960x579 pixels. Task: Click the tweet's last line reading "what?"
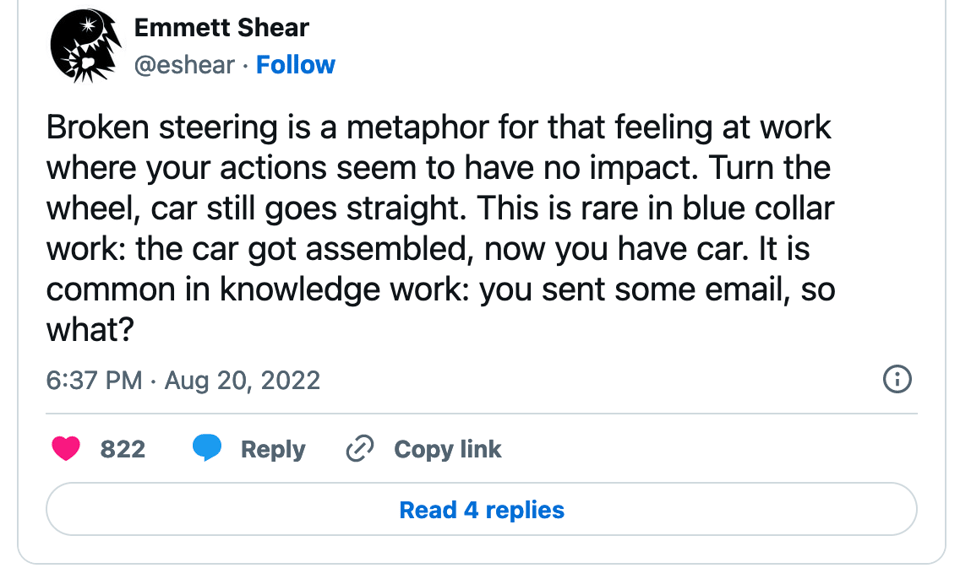coord(90,330)
